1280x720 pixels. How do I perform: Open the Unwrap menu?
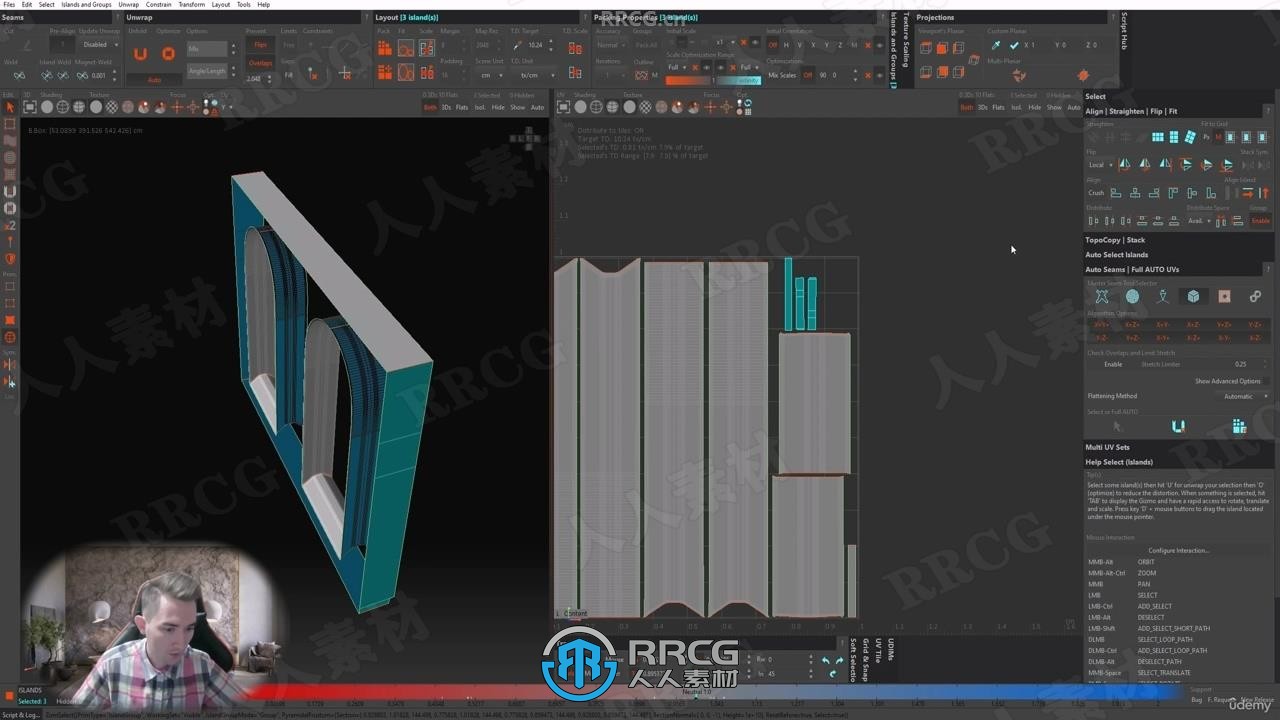pos(129,4)
